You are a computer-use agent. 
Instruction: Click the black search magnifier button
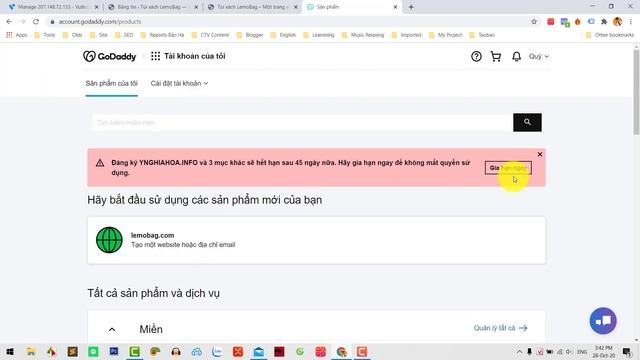pyautogui.click(x=527, y=122)
